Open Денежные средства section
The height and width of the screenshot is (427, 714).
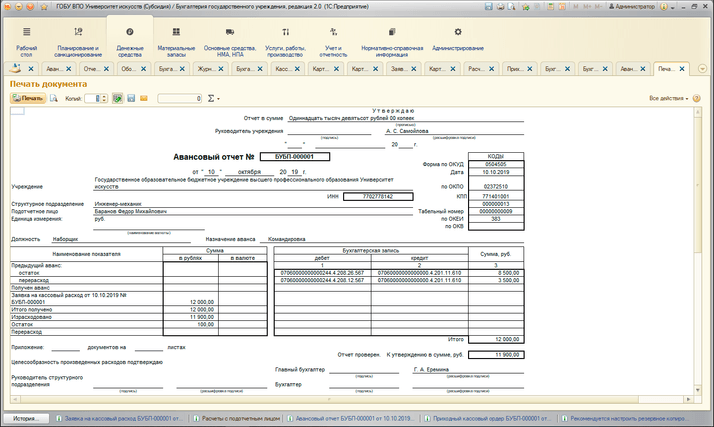pos(130,39)
